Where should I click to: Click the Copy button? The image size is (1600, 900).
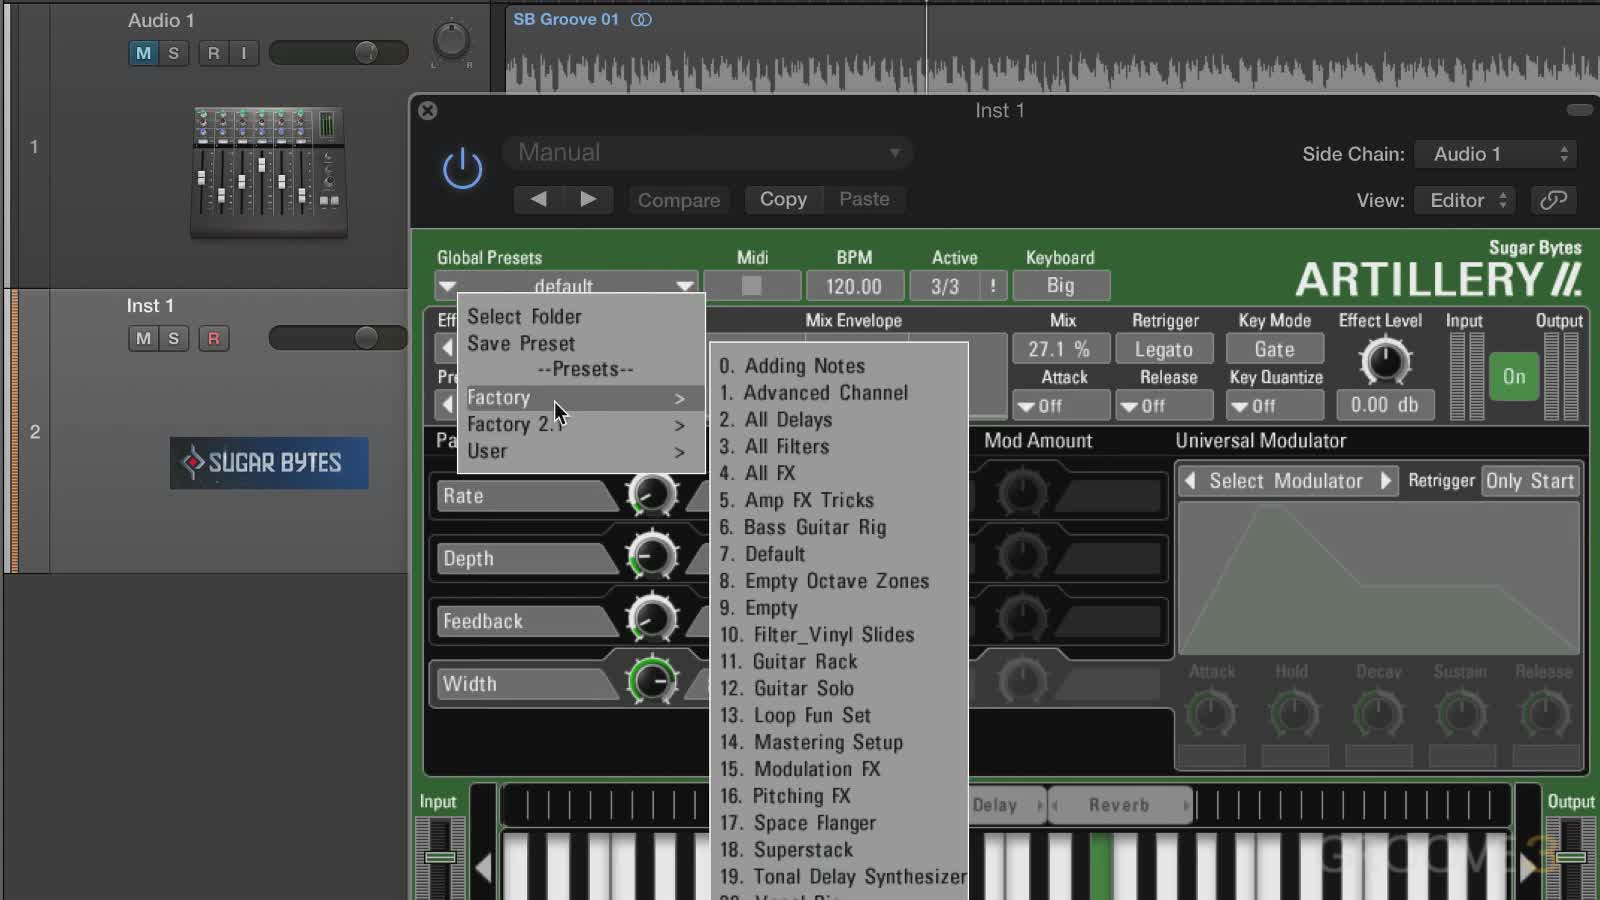click(783, 199)
